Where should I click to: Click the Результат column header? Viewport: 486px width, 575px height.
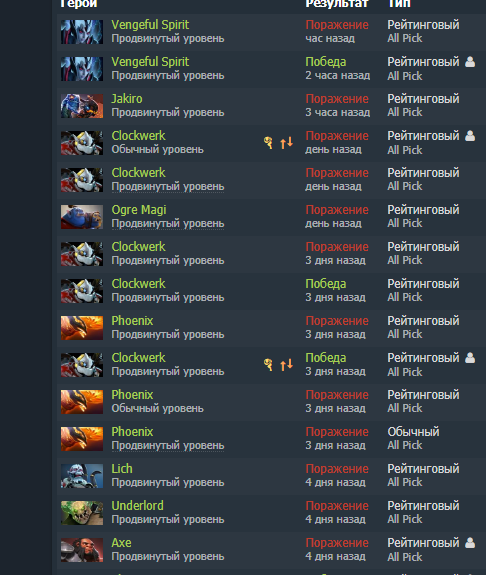[x=336, y=3]
